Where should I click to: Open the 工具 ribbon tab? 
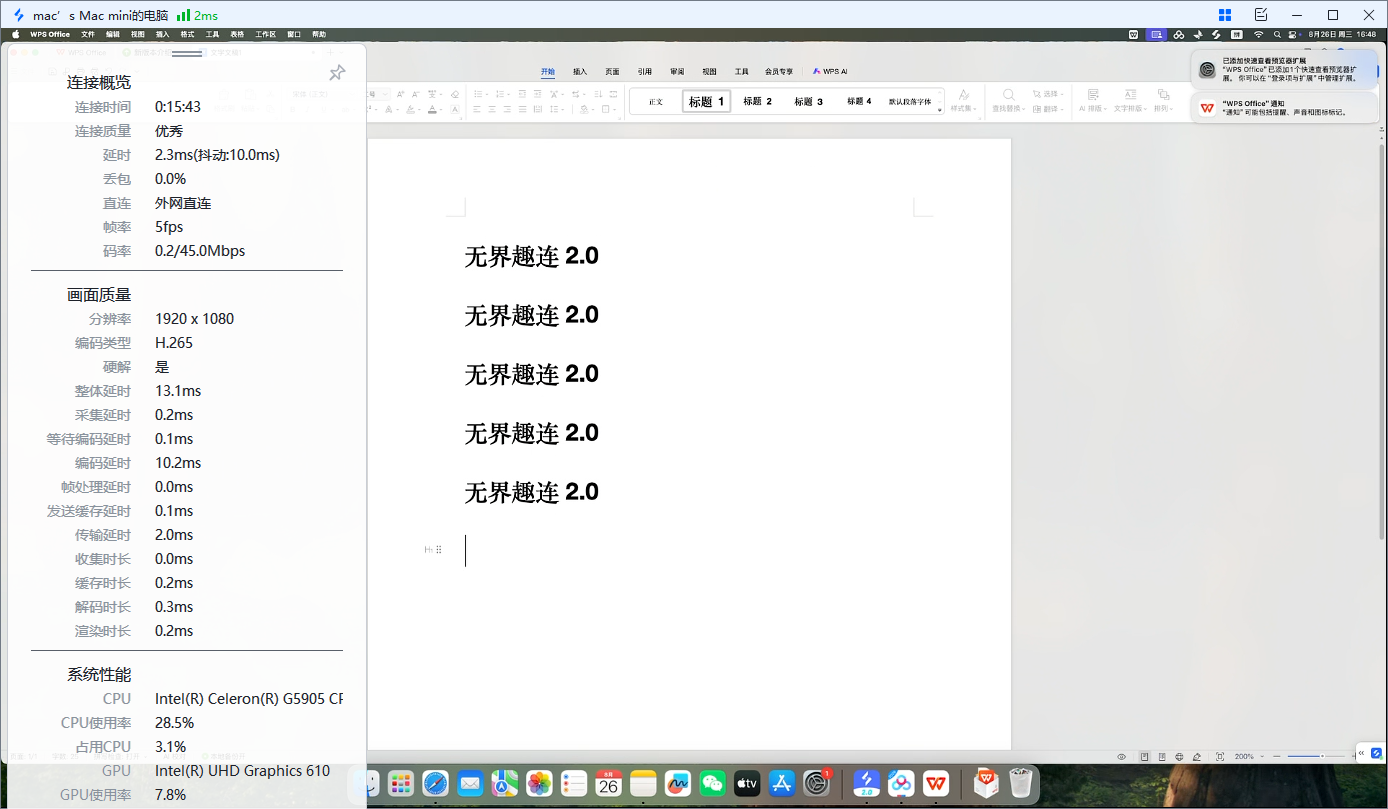click(x=741, y=72)
